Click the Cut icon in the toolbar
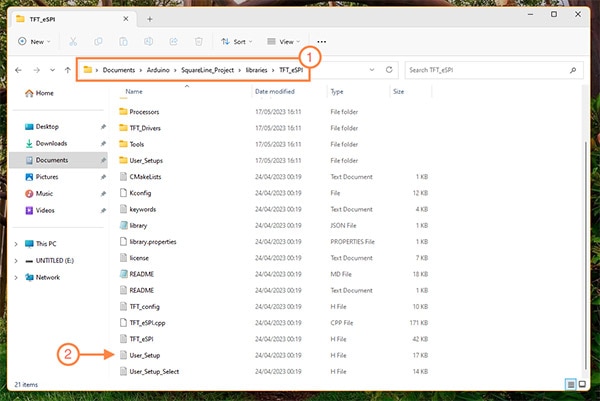Screen dimensions: 600x401 pos(74,42)
